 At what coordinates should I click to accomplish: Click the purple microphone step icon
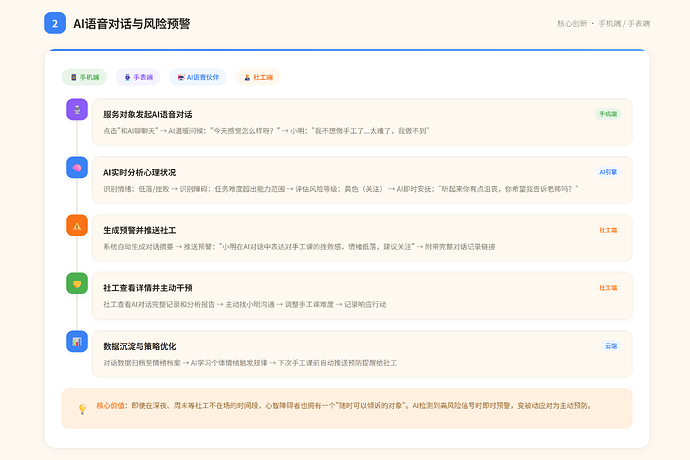tap(77, 110)
